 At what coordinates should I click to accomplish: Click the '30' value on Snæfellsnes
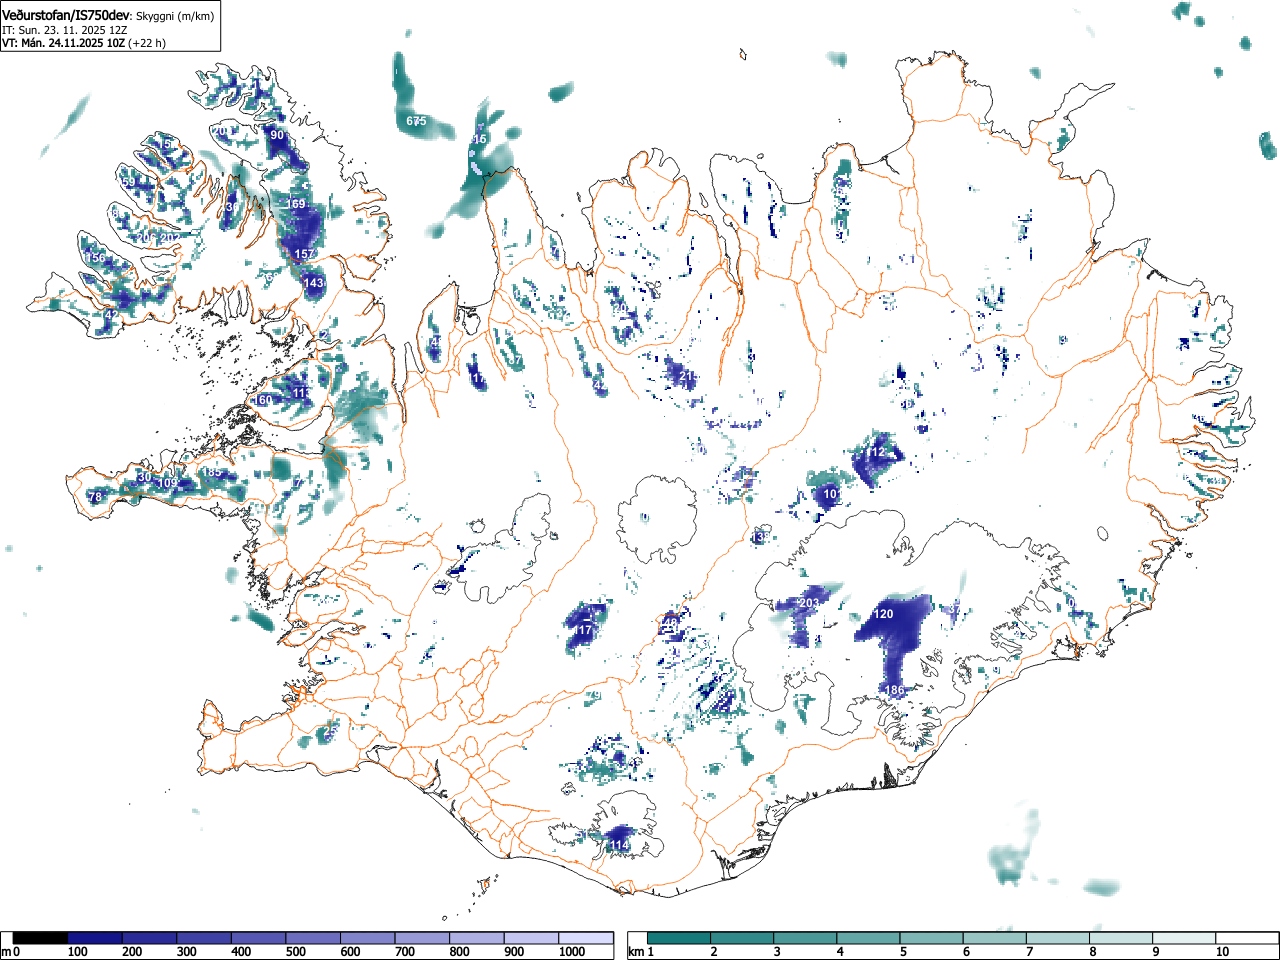coord(144,477)
